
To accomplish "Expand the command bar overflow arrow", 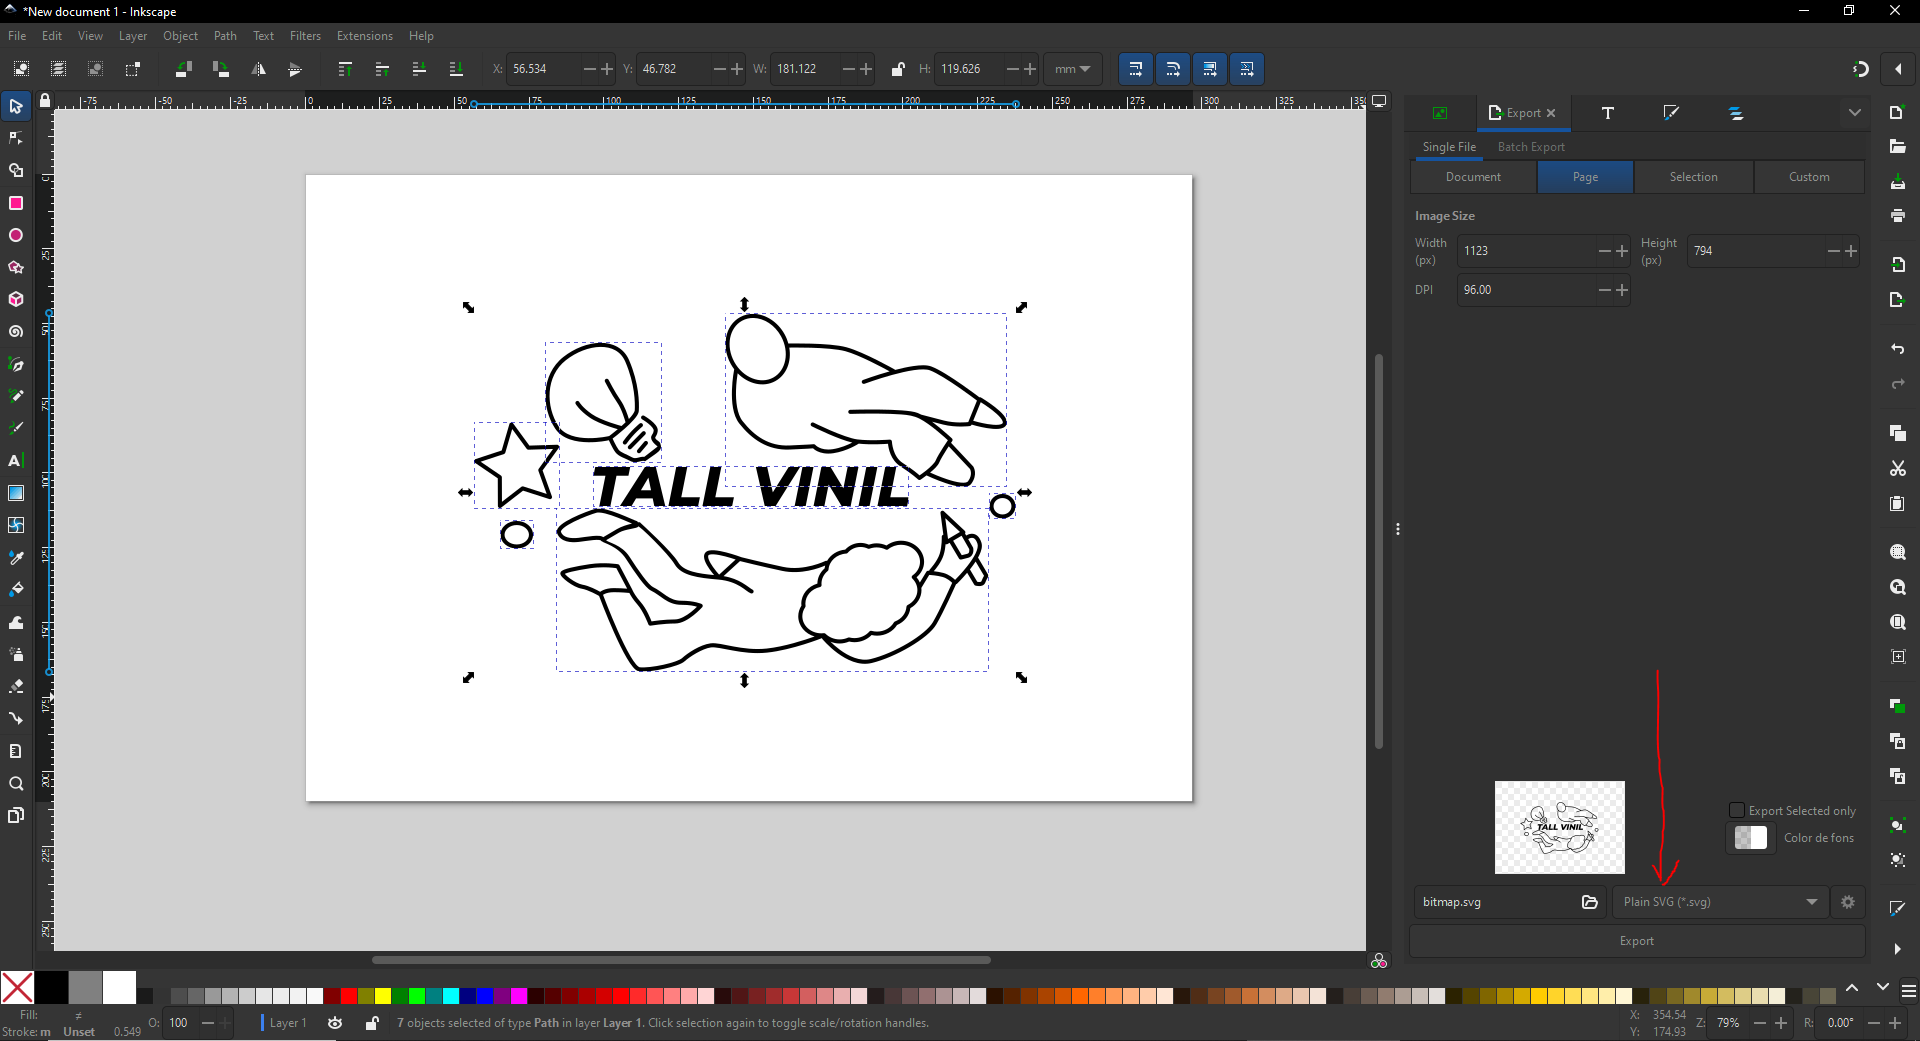I will coord(1897,949).
